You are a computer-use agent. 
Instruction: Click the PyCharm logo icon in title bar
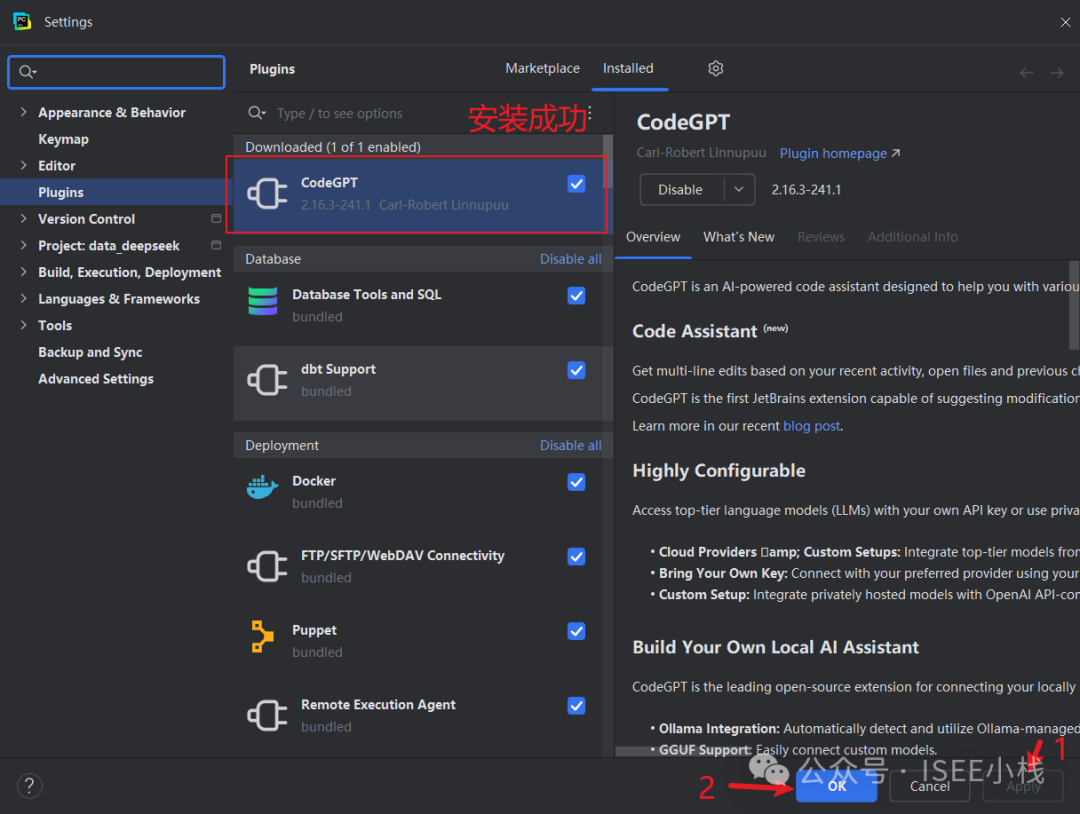pos(22,21)
